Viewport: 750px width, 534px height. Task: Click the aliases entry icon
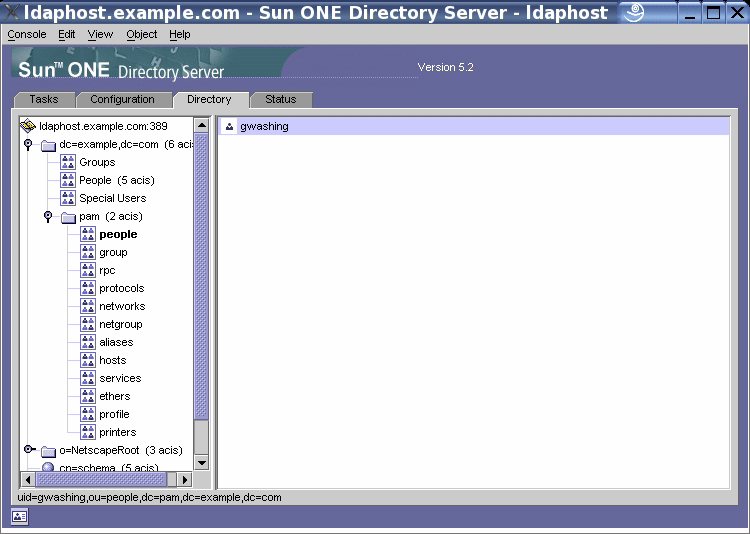coord(88,342)
